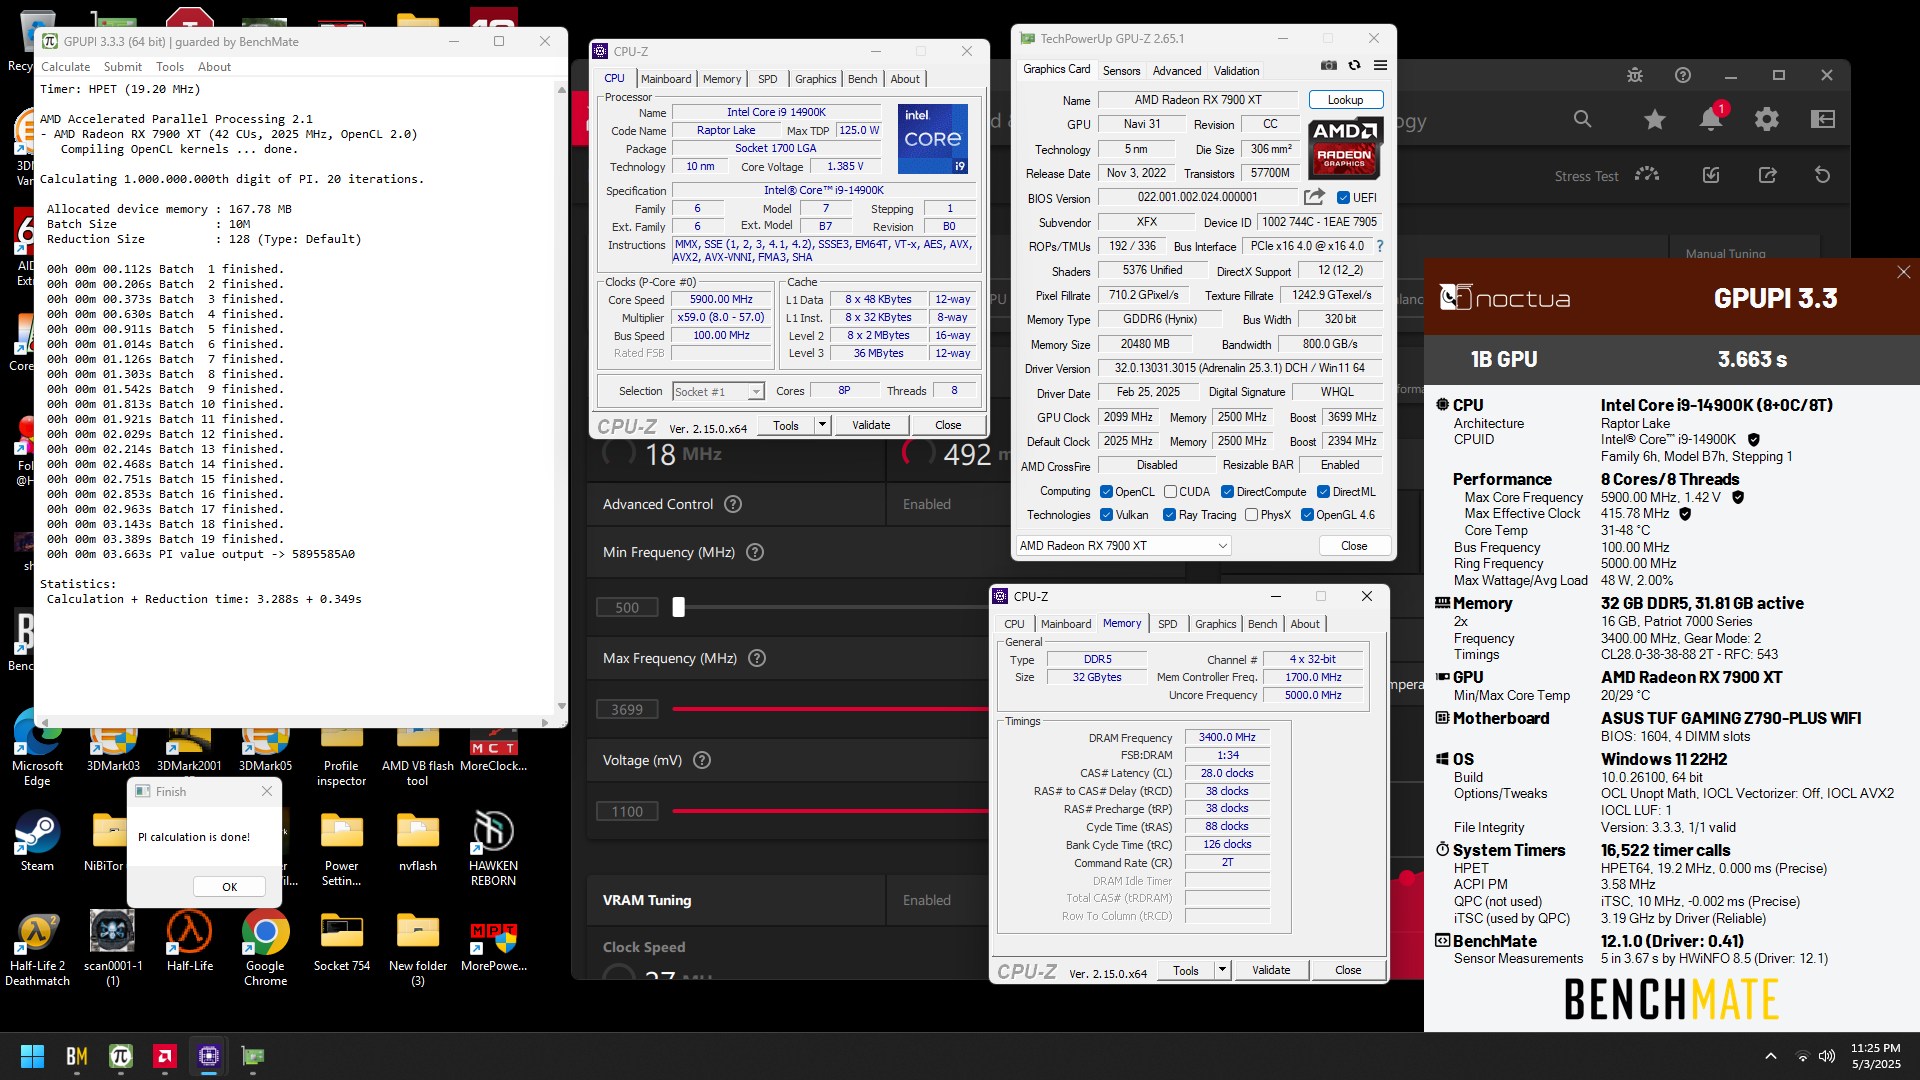Click Voltage (mV) slider track

click(x=830, y=811)
